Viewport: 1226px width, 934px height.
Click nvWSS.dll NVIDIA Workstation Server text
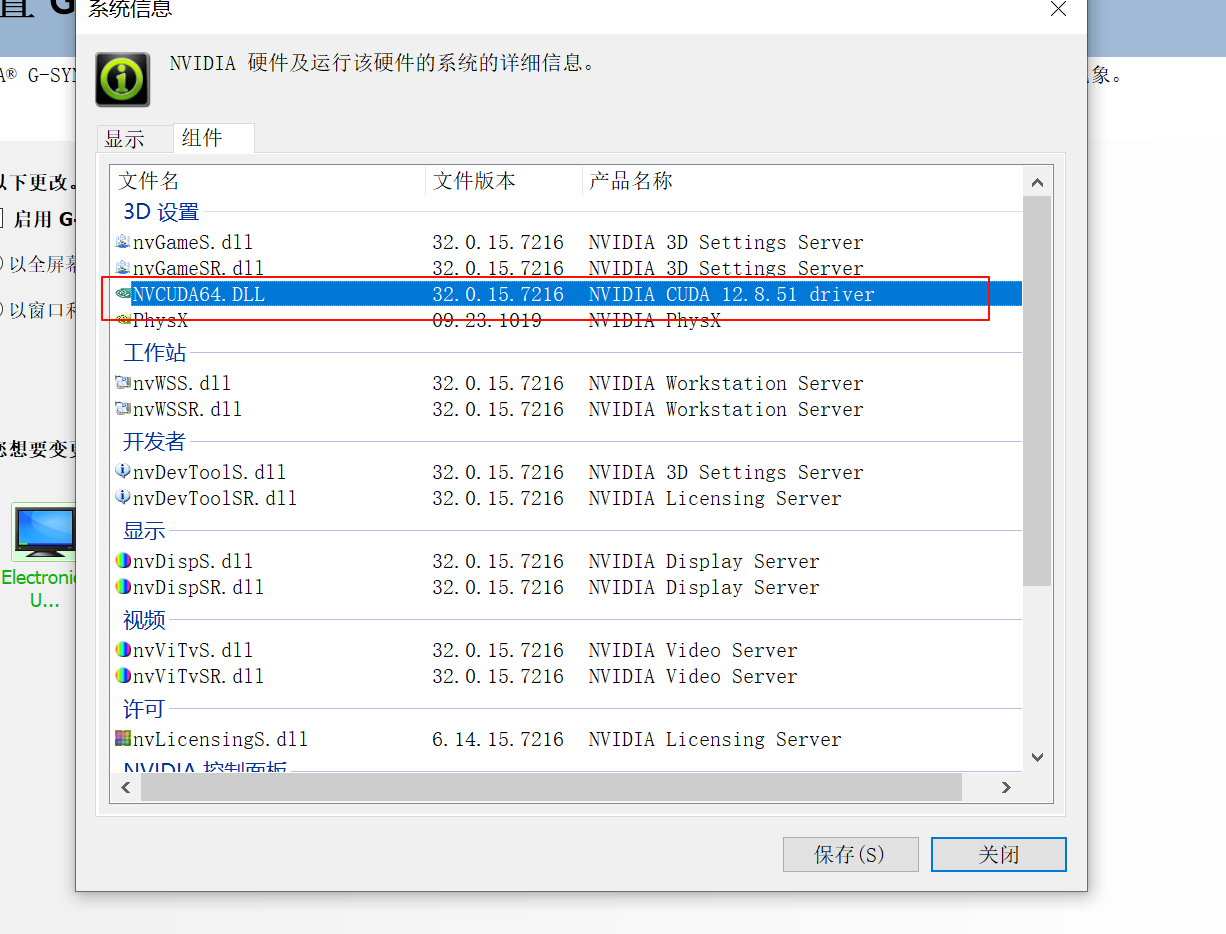[726, 383]
